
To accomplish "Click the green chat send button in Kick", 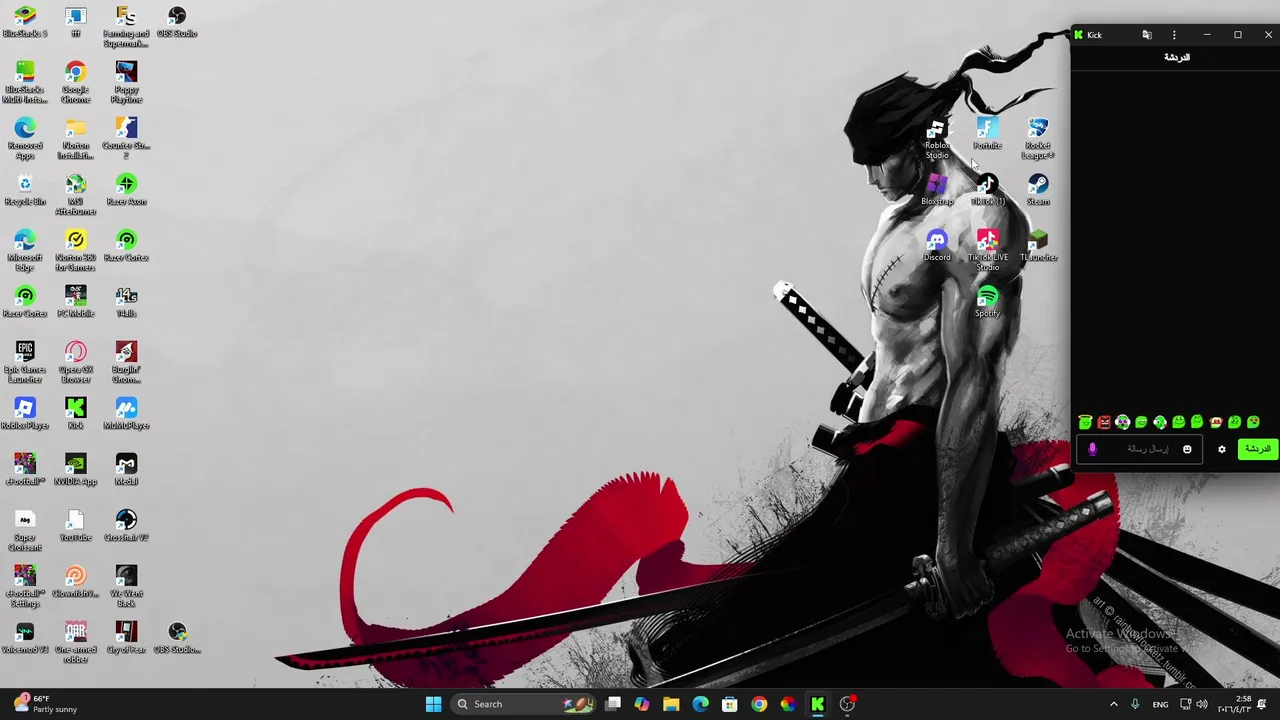I will click(x=1257, y=449).
